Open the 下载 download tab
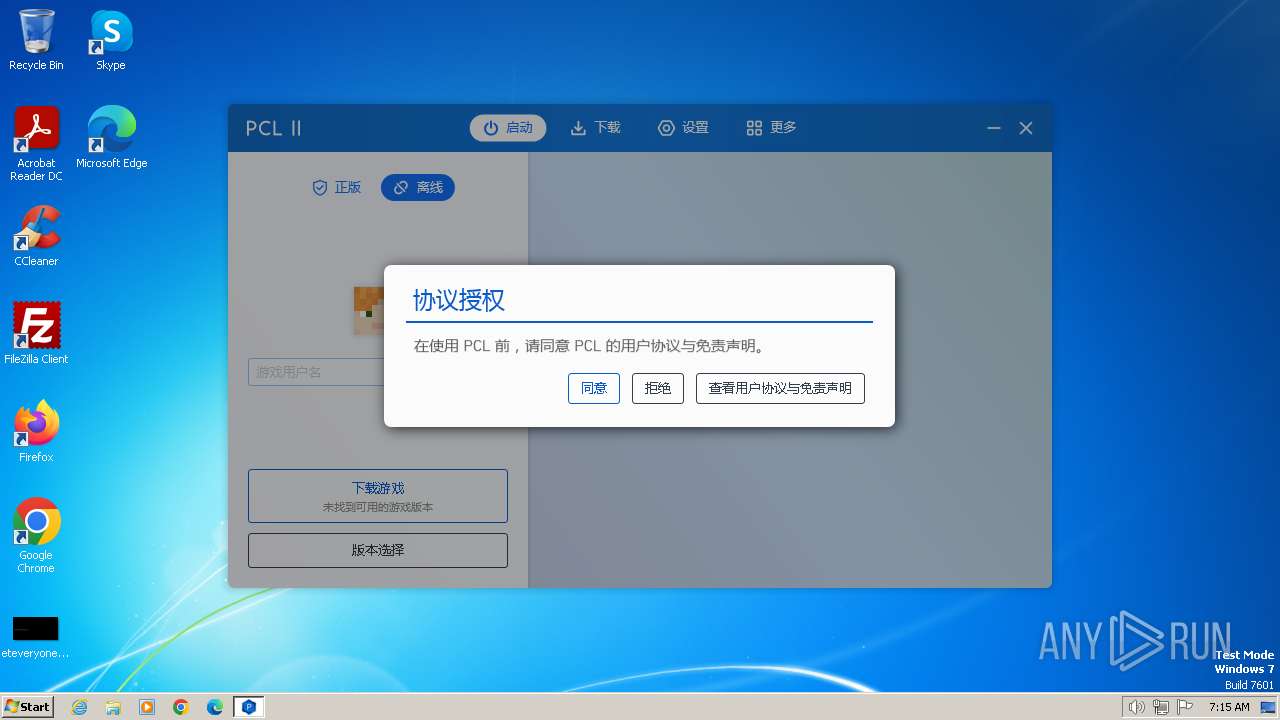 (596, 128)
